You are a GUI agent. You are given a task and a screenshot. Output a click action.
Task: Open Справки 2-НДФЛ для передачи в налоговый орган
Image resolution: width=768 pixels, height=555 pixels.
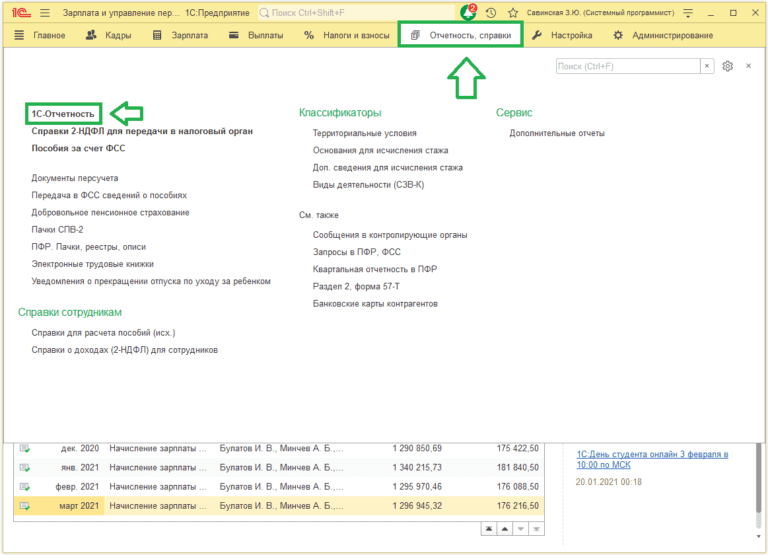(x=142, y=131)
